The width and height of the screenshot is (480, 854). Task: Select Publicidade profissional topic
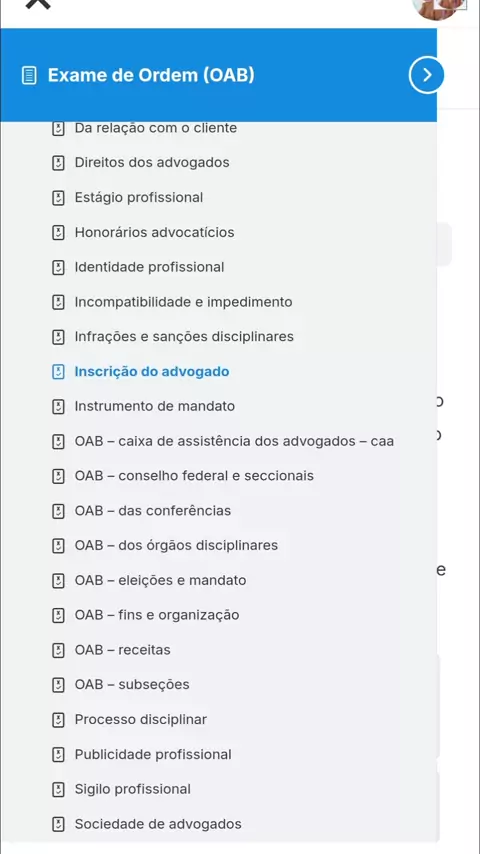[153, 755]
